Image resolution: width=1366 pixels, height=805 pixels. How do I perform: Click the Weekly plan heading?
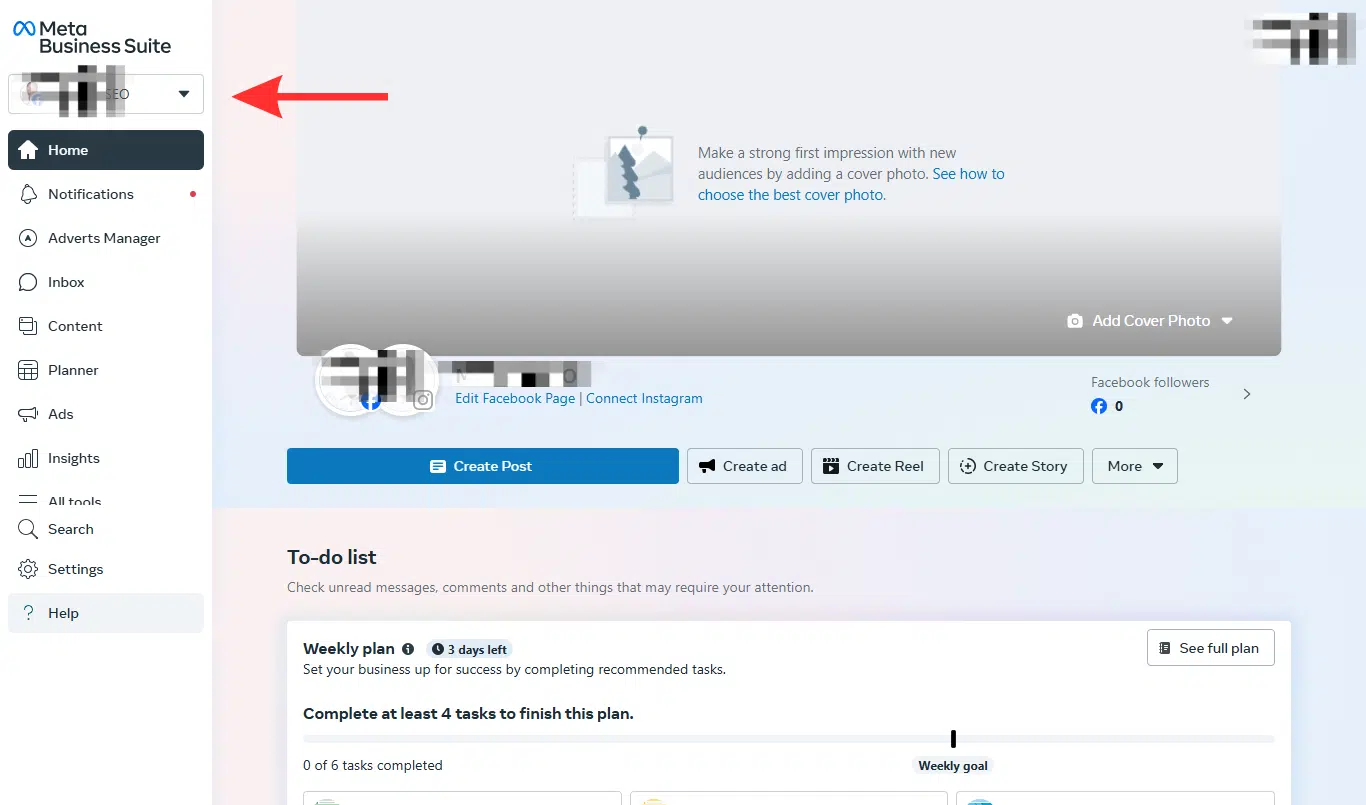(349, 649)
